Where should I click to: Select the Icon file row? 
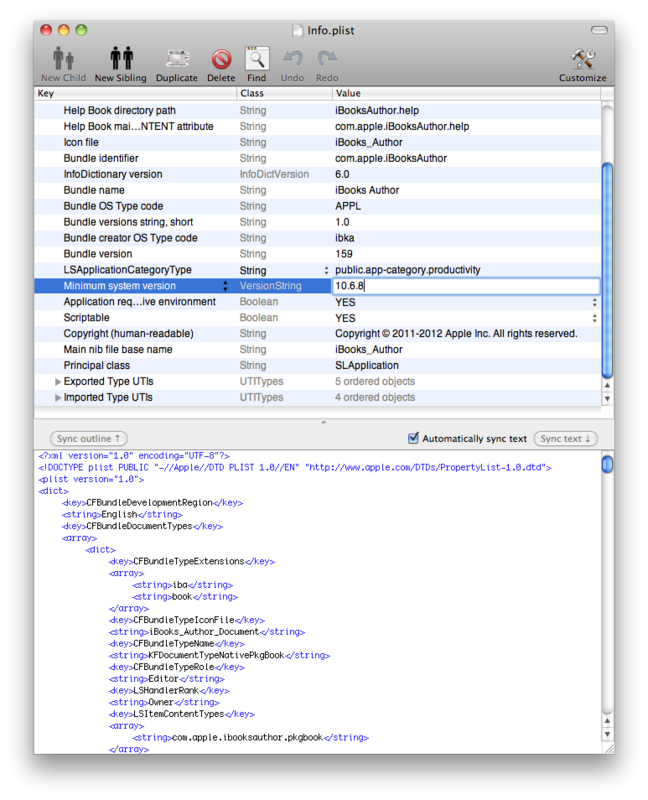(317, 142)
